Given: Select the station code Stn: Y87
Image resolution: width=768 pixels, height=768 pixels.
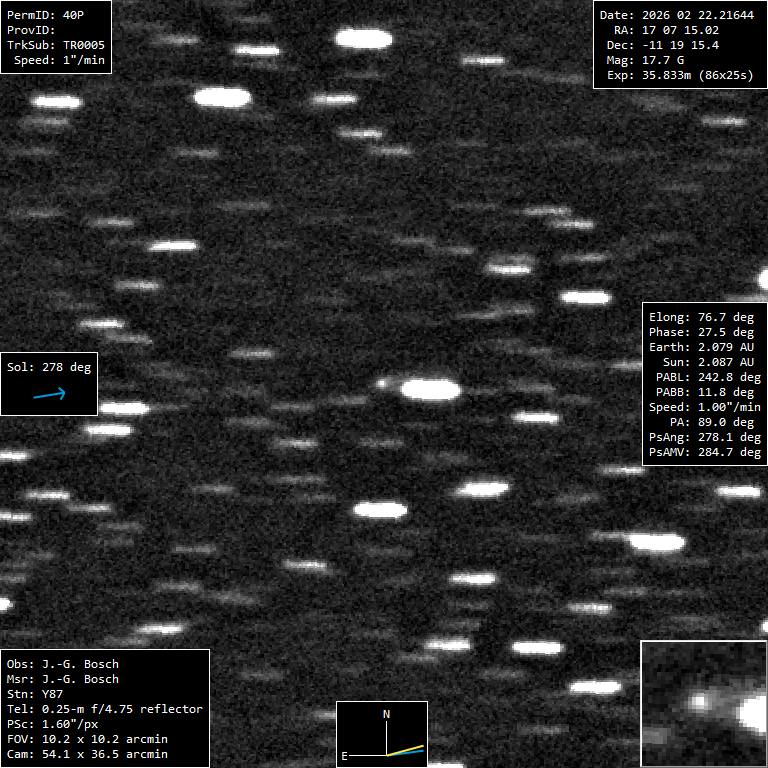Looking at the screenshot, I should tap(32, 694).
